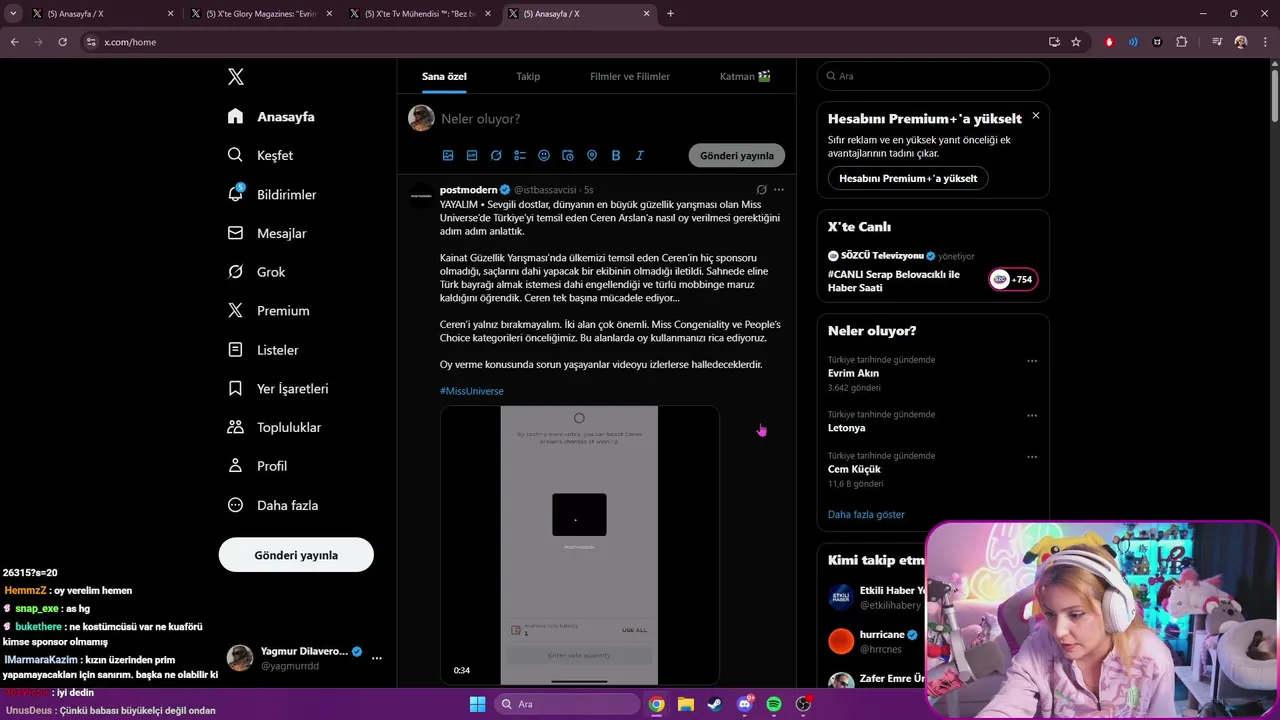Click the white Gönderi yayınla sidebar button
The image size is (1280, 720).
[296, 555]
